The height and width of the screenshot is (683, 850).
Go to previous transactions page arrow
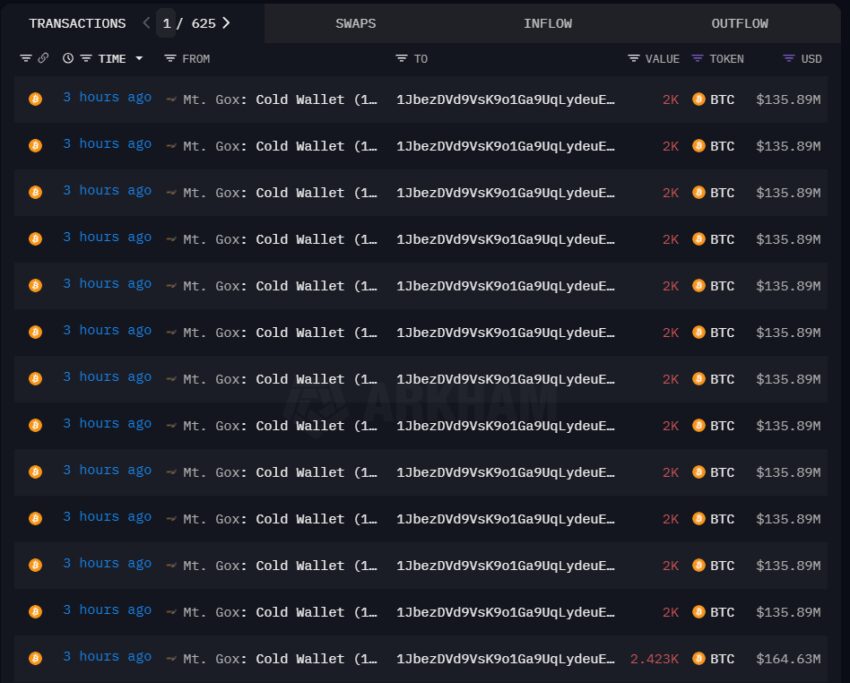pyautogui.click(x=146, y=22)
